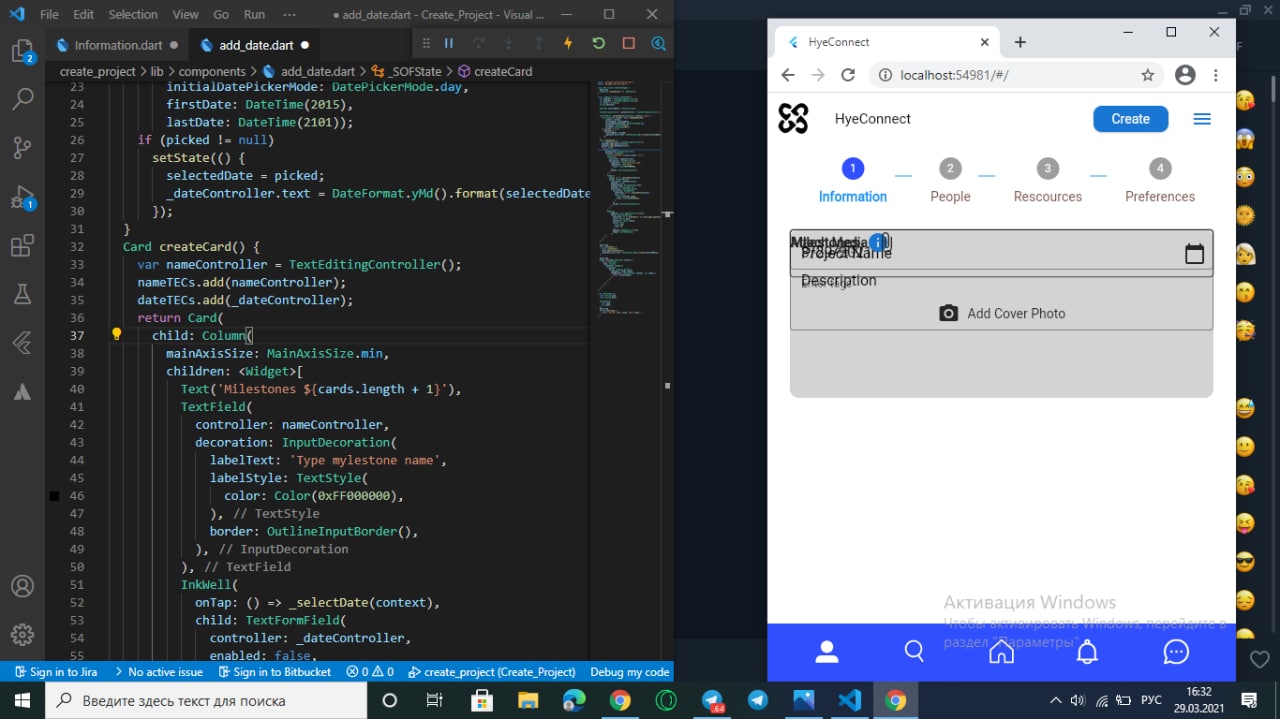The image size is (1280, 719).
Task: Click the lightbulb code action on line 37
Action: point(116,335)
